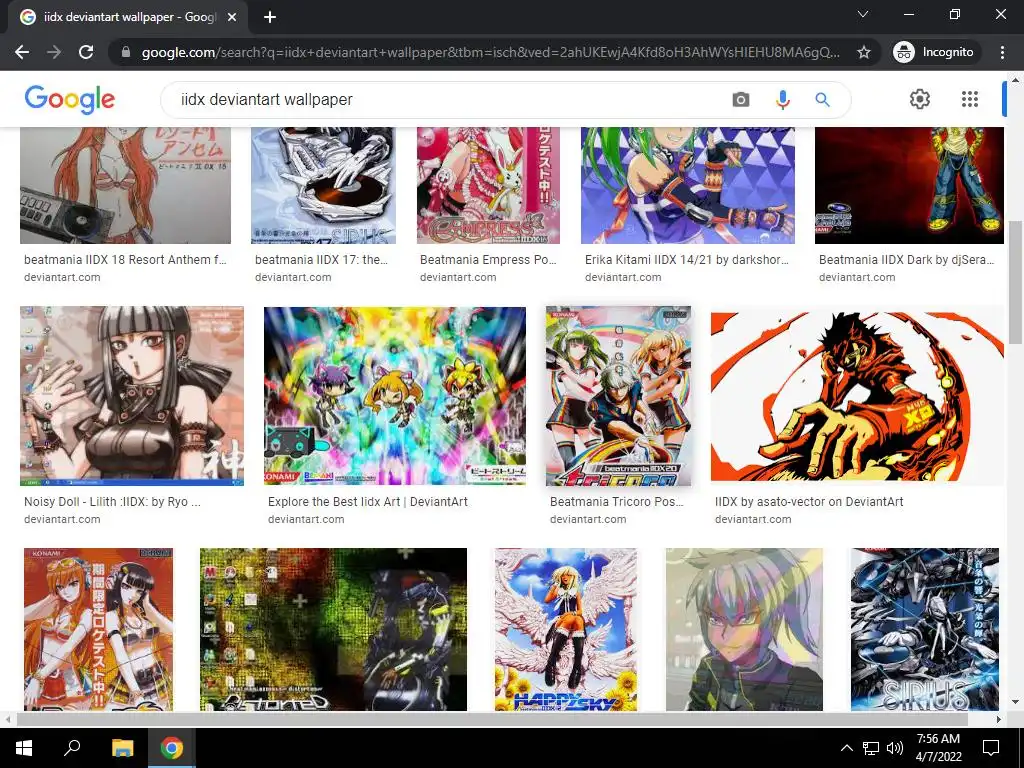Open the Tricoro poster thumbnail
The height and width of the screenshot is (768, 1024).
(618, 396)
